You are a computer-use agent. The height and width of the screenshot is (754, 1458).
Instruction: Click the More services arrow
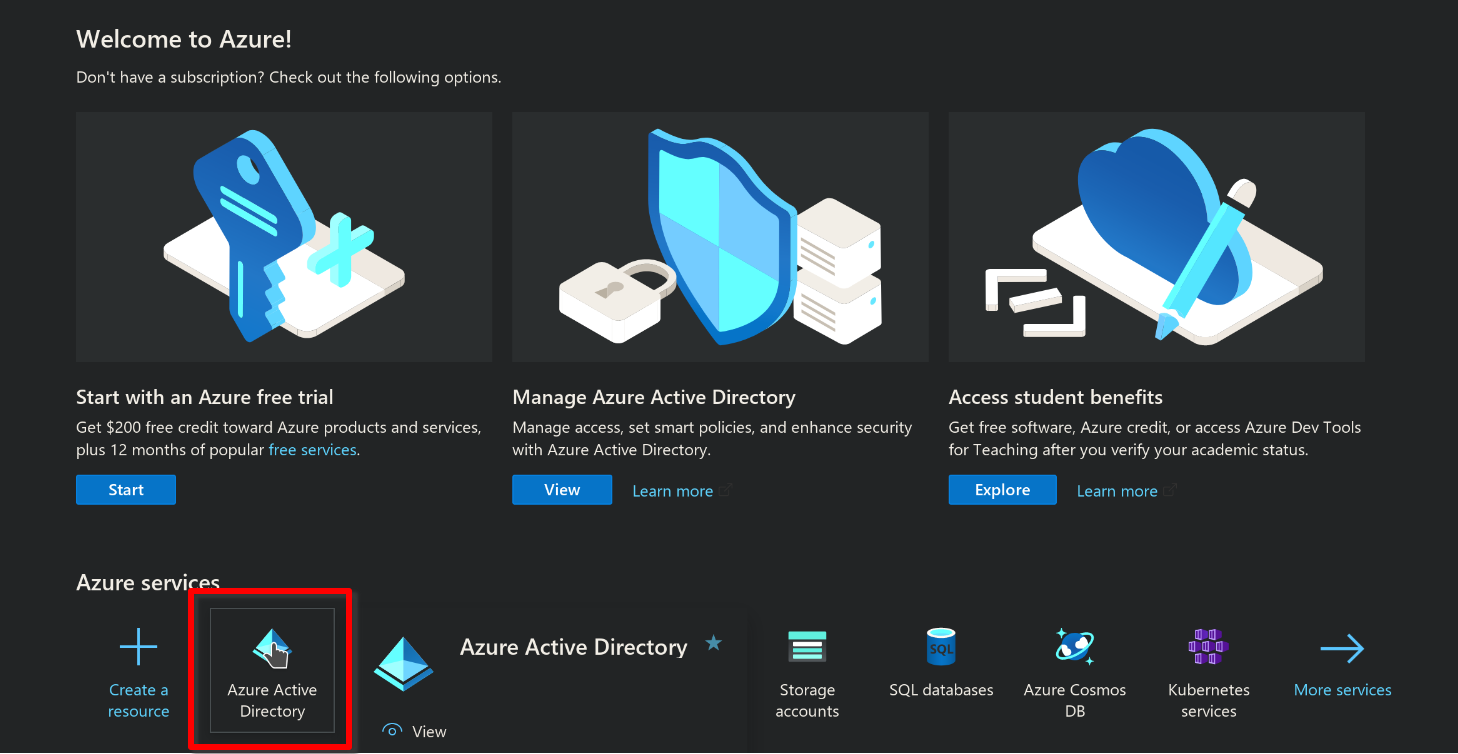tap(1342, 649)
